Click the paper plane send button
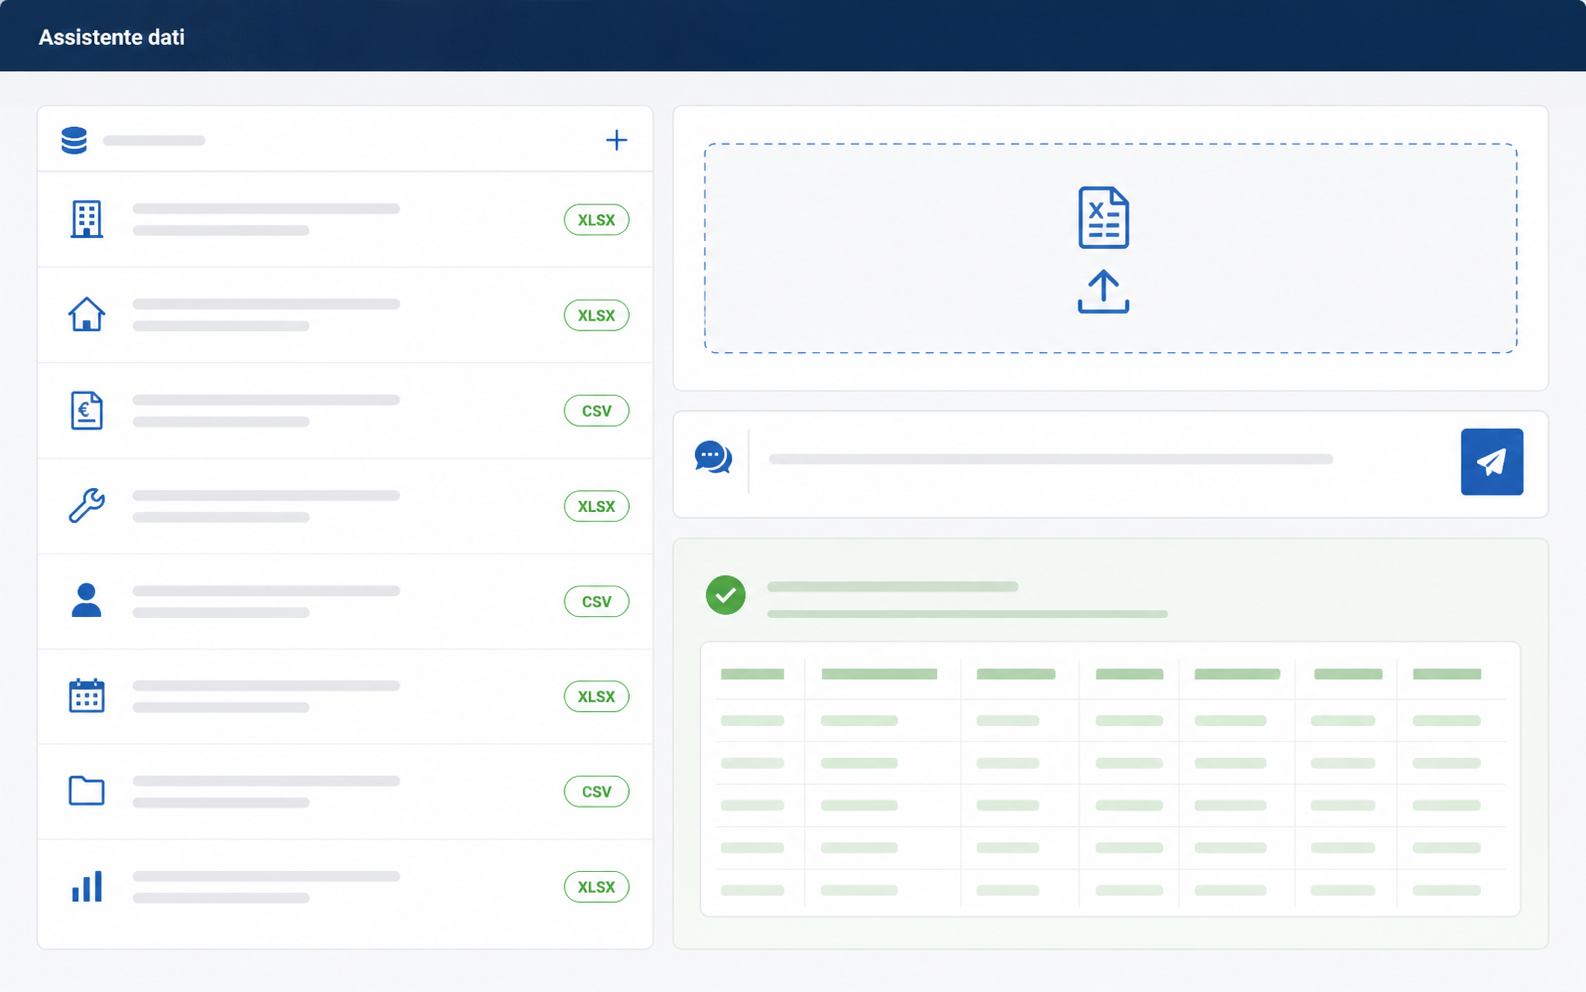 1491,462
